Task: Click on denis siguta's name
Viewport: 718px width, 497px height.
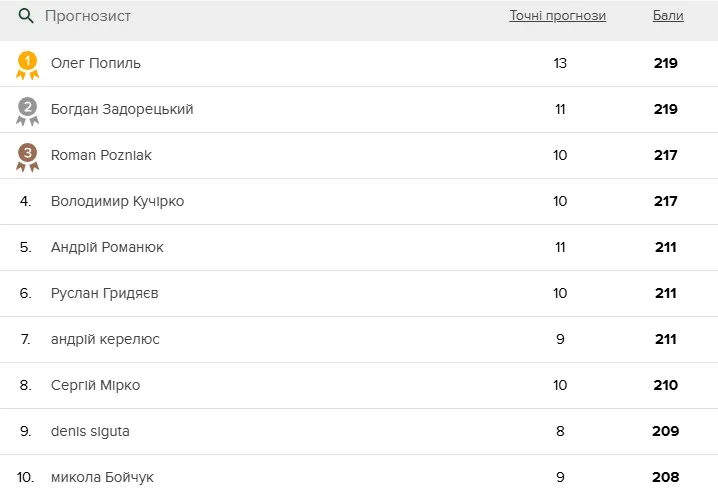Action: click(90, 431)
